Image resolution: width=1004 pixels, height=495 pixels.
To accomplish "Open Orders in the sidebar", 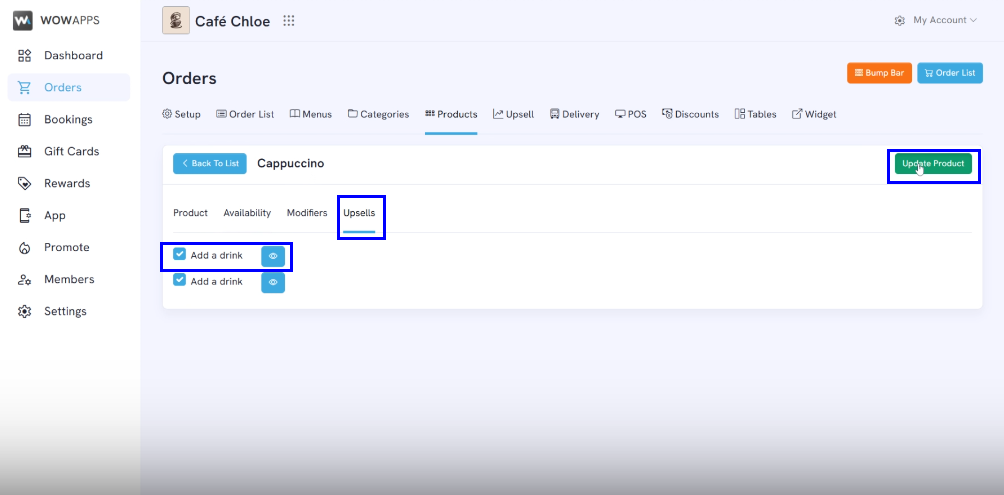I will click(69, 88).
